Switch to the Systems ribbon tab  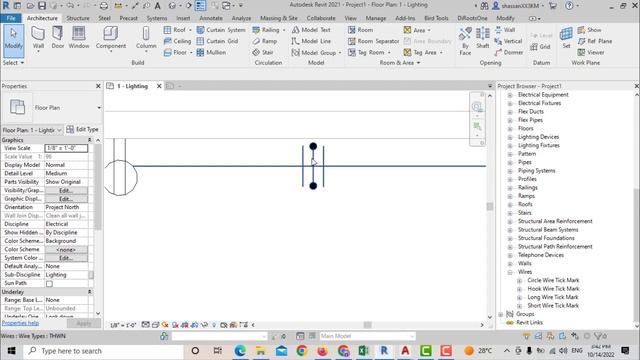pyautogui.click(x=157, y=18)
